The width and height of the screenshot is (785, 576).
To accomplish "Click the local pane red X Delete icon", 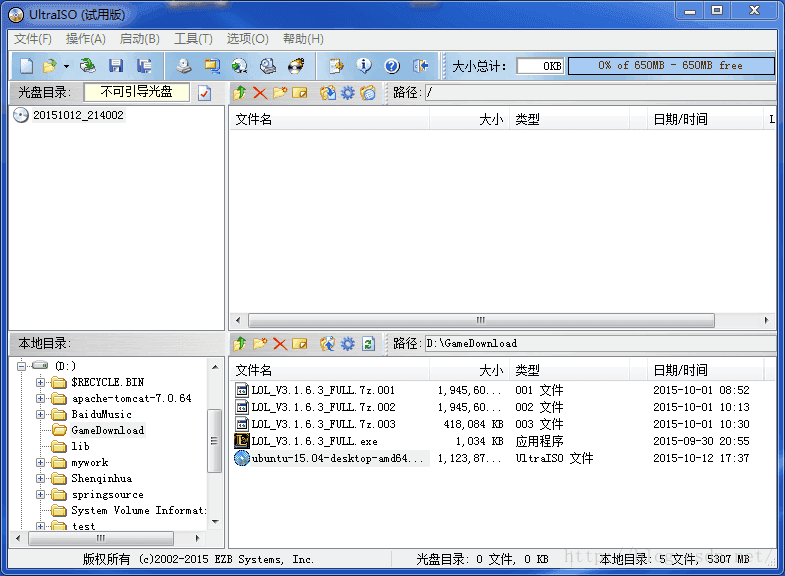I will tap(280, 344).
